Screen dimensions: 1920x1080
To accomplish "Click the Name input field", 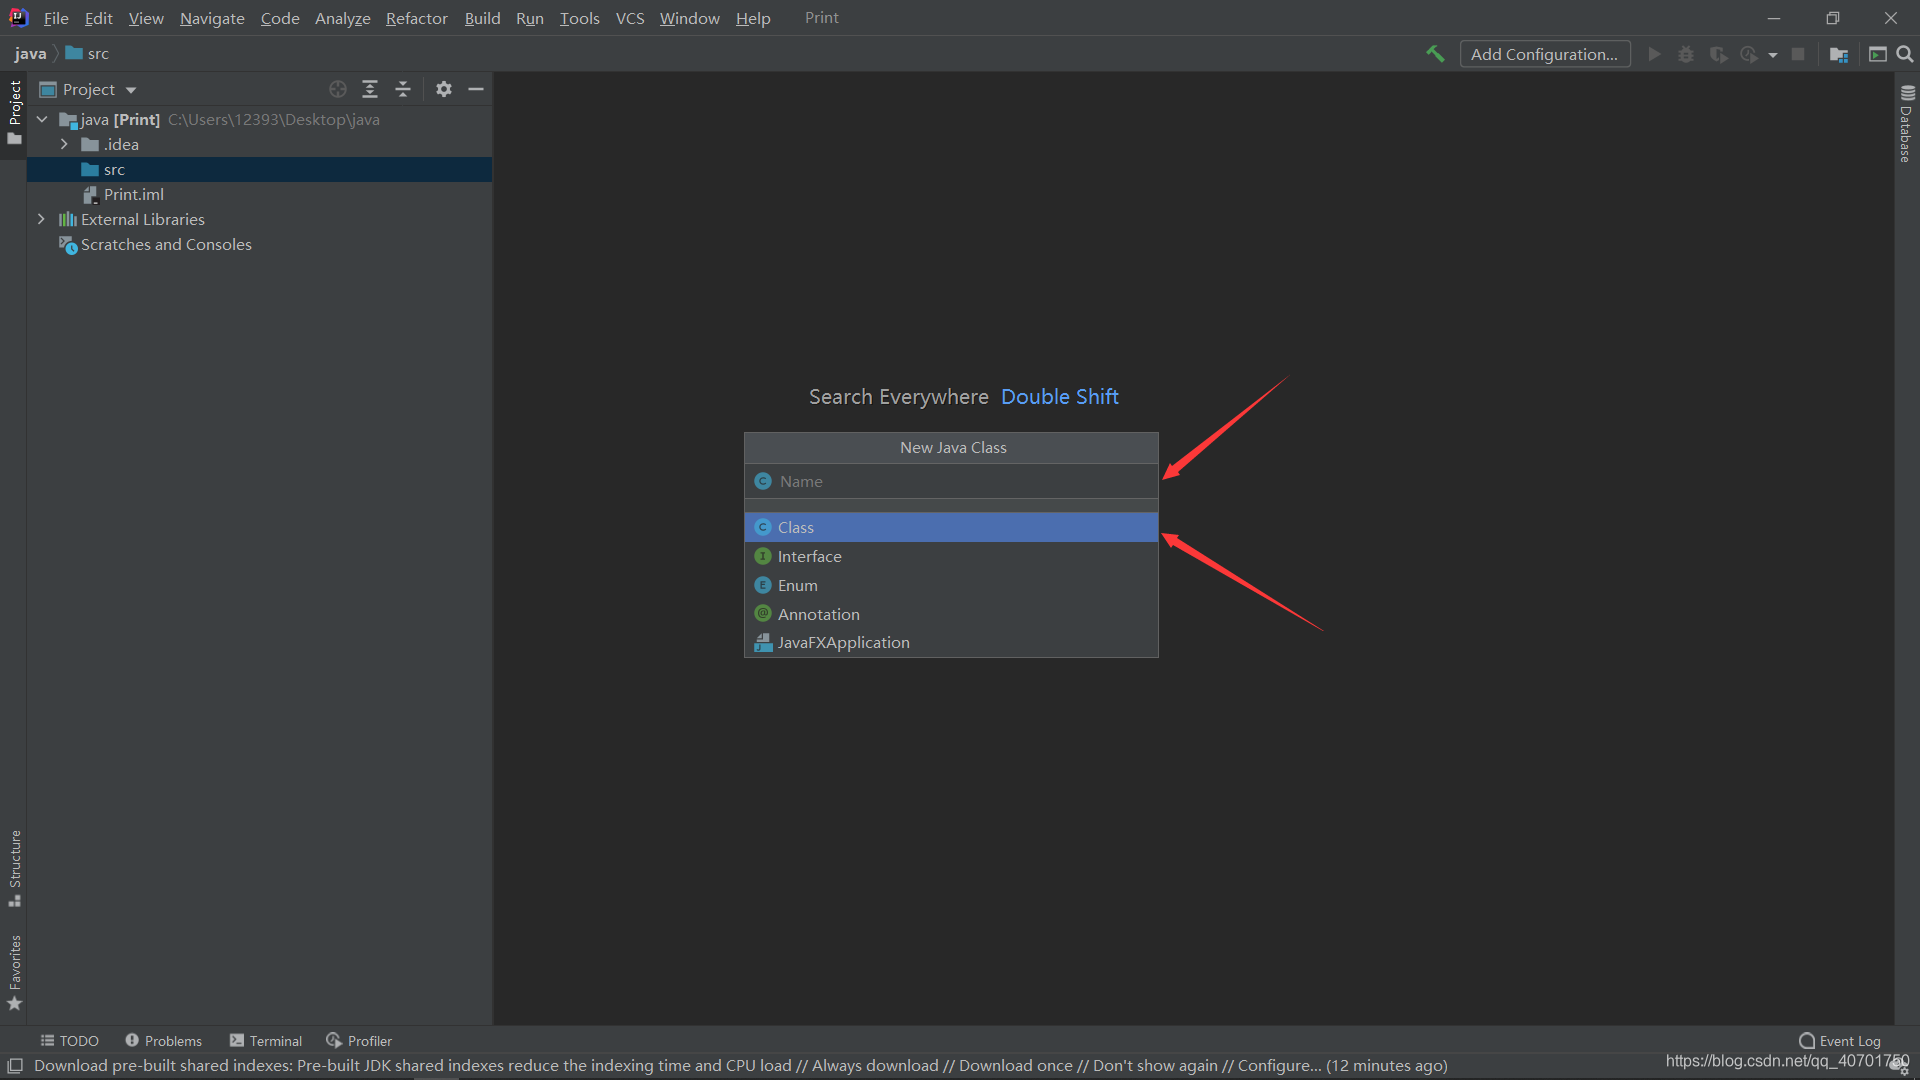I will point(960,481).
